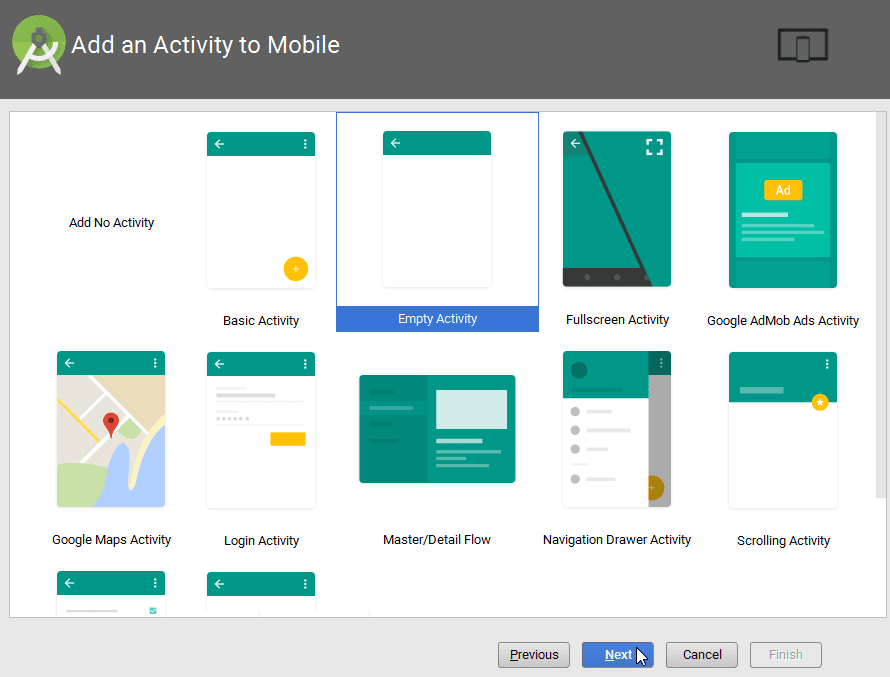Cancel the new activity wizard

702,655
